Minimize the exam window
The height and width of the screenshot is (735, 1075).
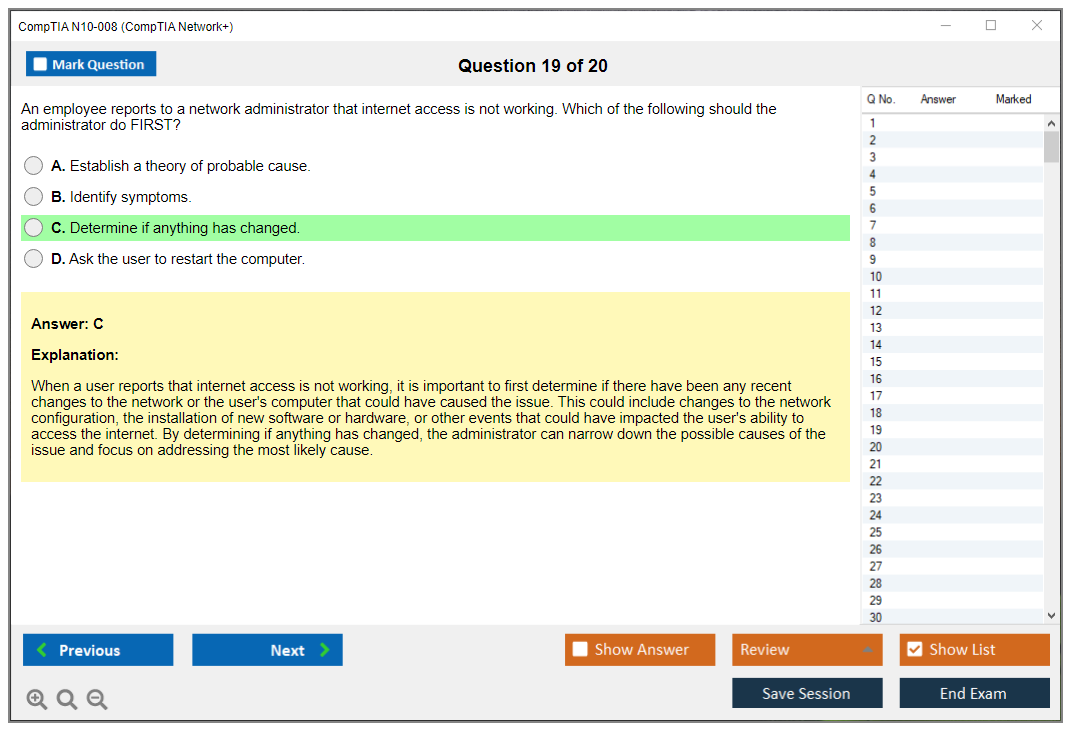point(946,26)
